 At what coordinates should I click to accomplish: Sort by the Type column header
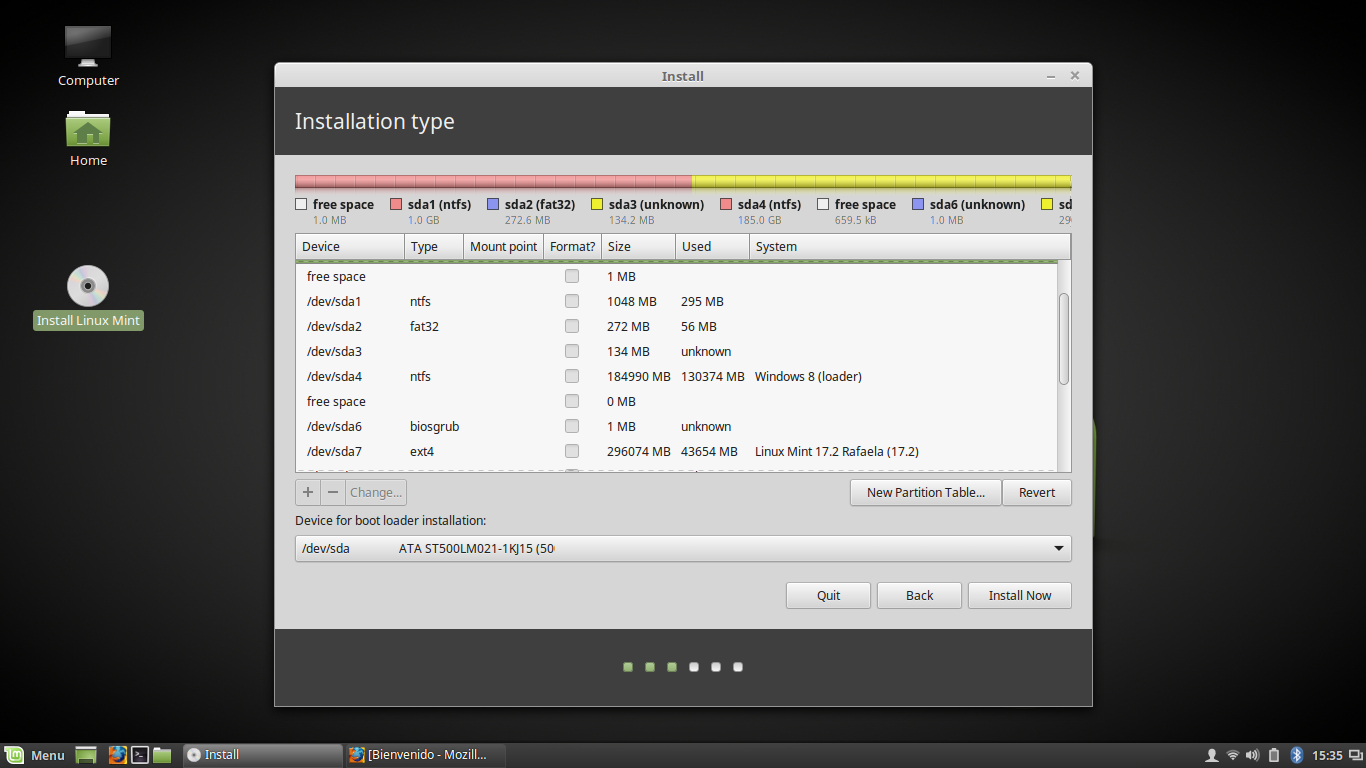pyautogui.click(x=434, y=246)
